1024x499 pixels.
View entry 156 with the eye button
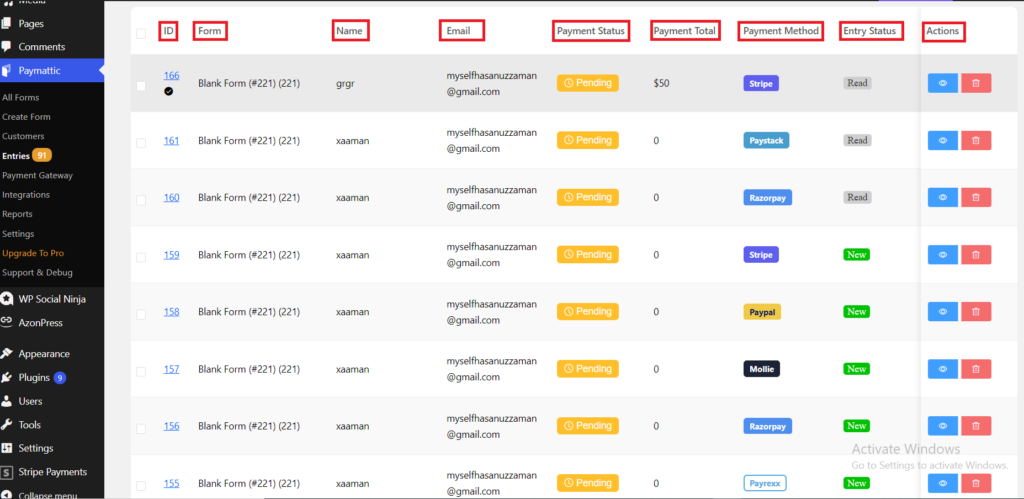(x=942, y=426)
